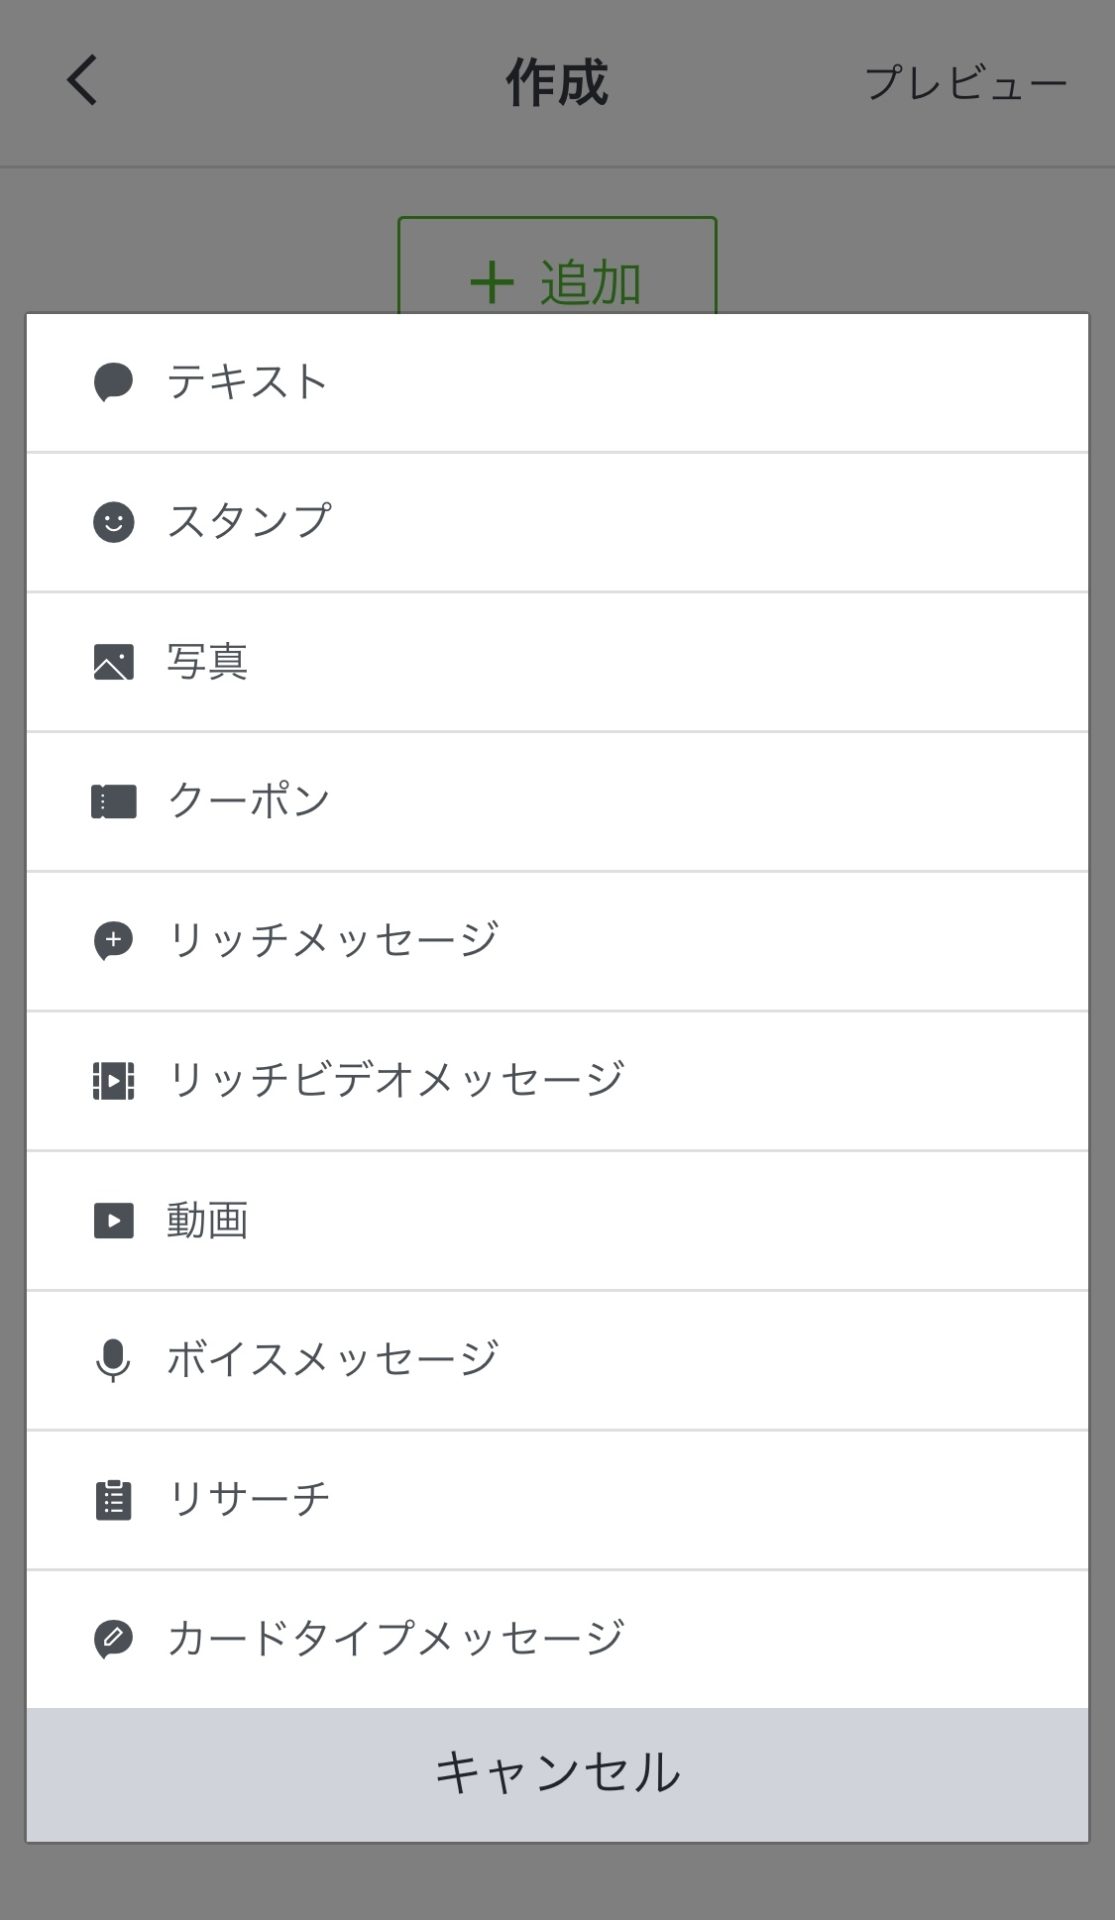
Task: Choose ボイスメッセージ from the list
Action: coord(332,1360)
